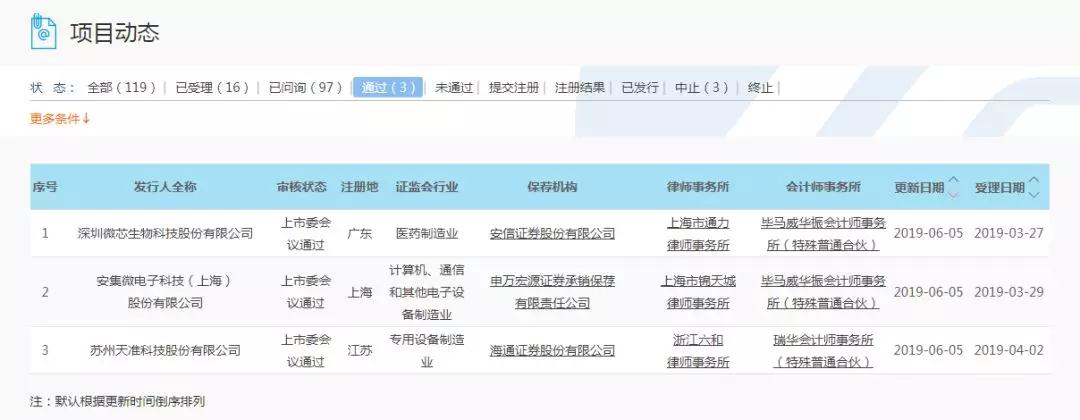Sort by 受理日期 using arrow icon

[x=1034, y=187]
